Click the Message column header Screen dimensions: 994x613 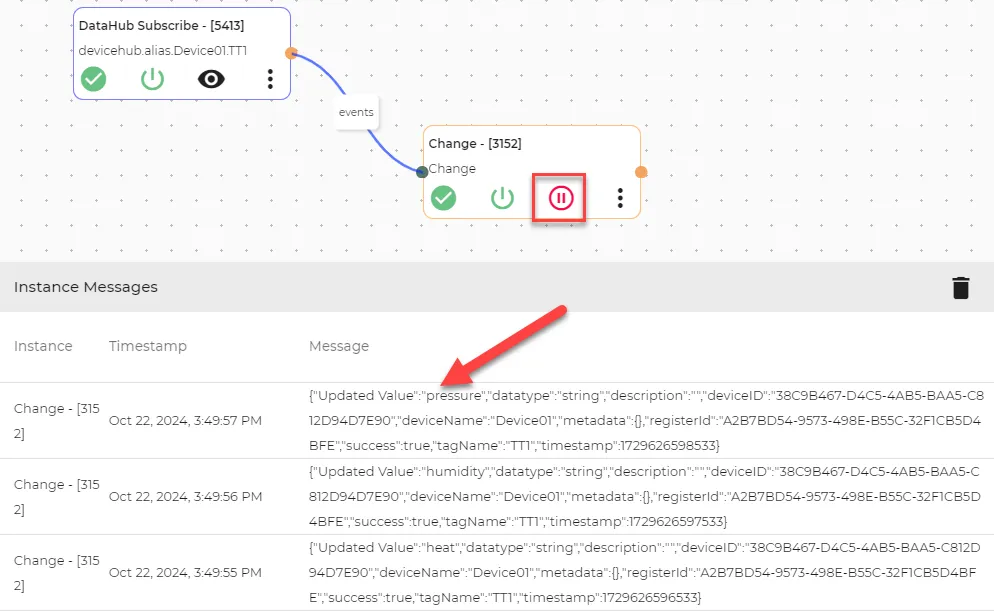[x=339, y=346]
